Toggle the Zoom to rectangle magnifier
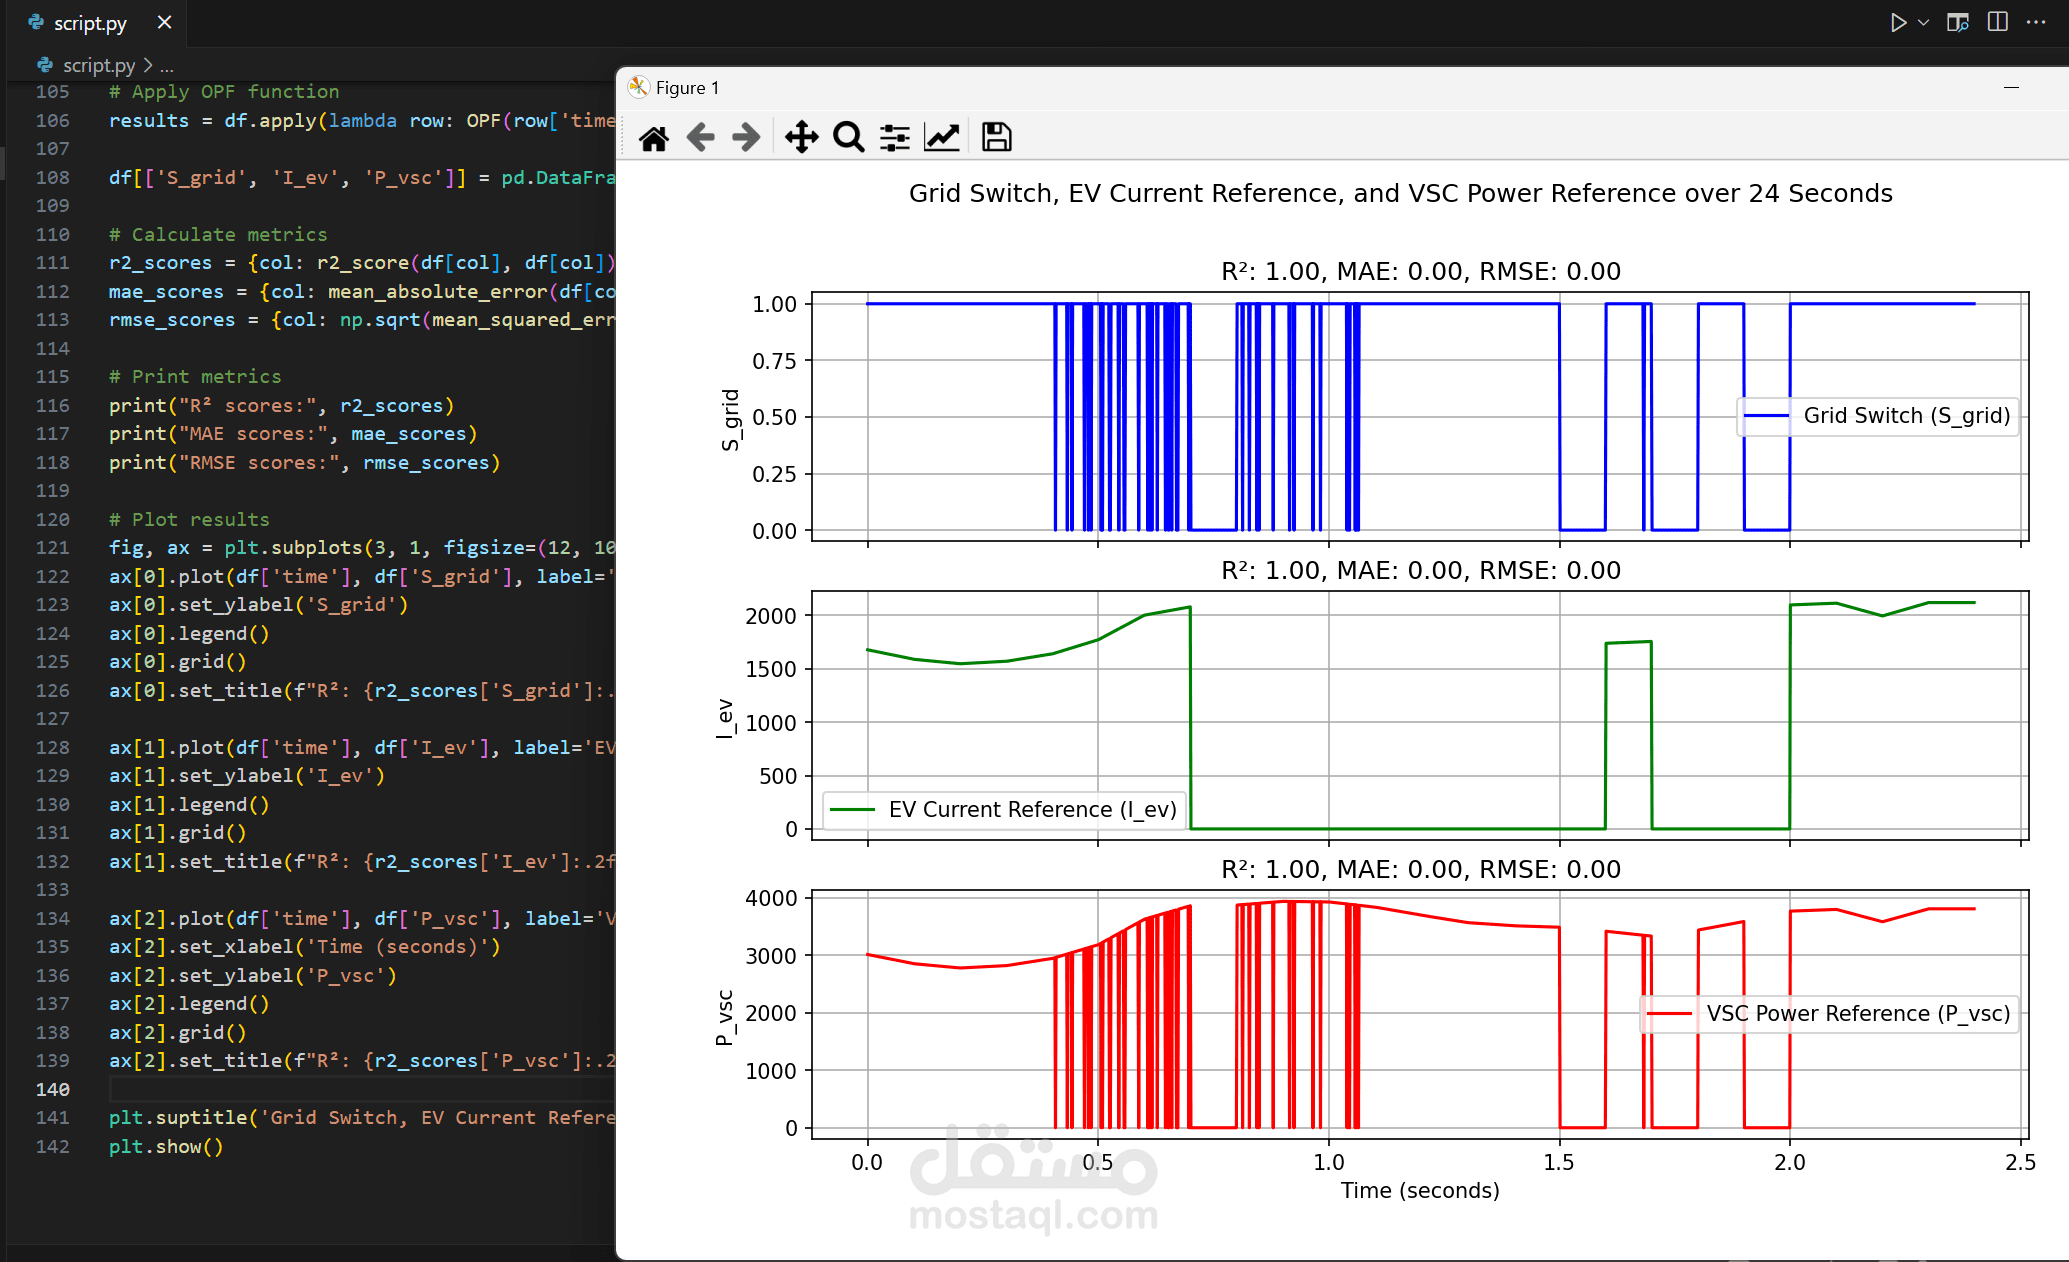Screen dimensions: 2069x1262 (x=848, y=137)
